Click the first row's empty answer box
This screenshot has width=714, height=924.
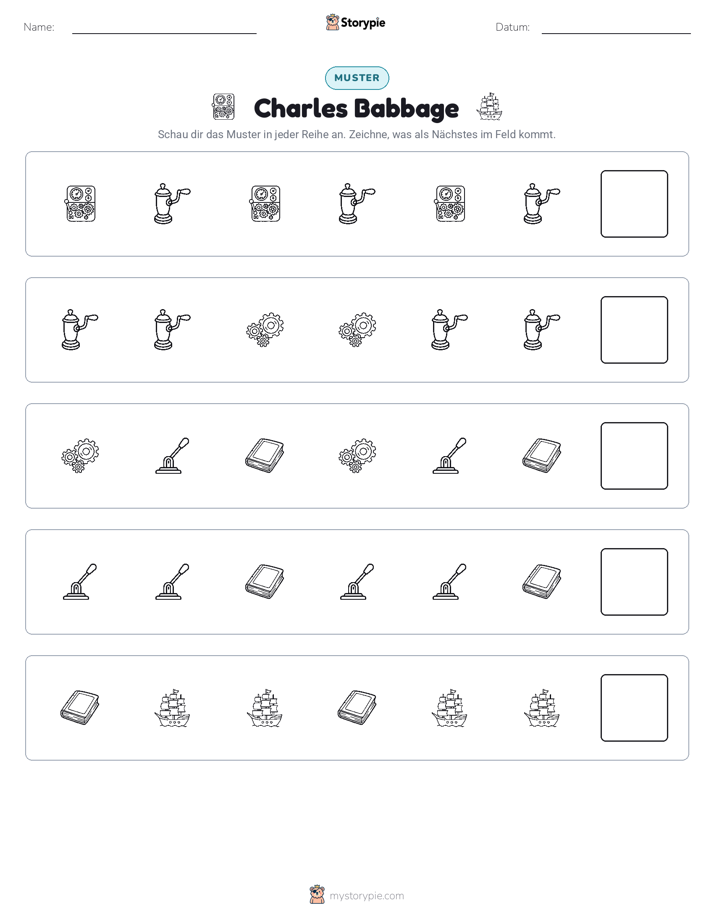[x=634, y=204]
